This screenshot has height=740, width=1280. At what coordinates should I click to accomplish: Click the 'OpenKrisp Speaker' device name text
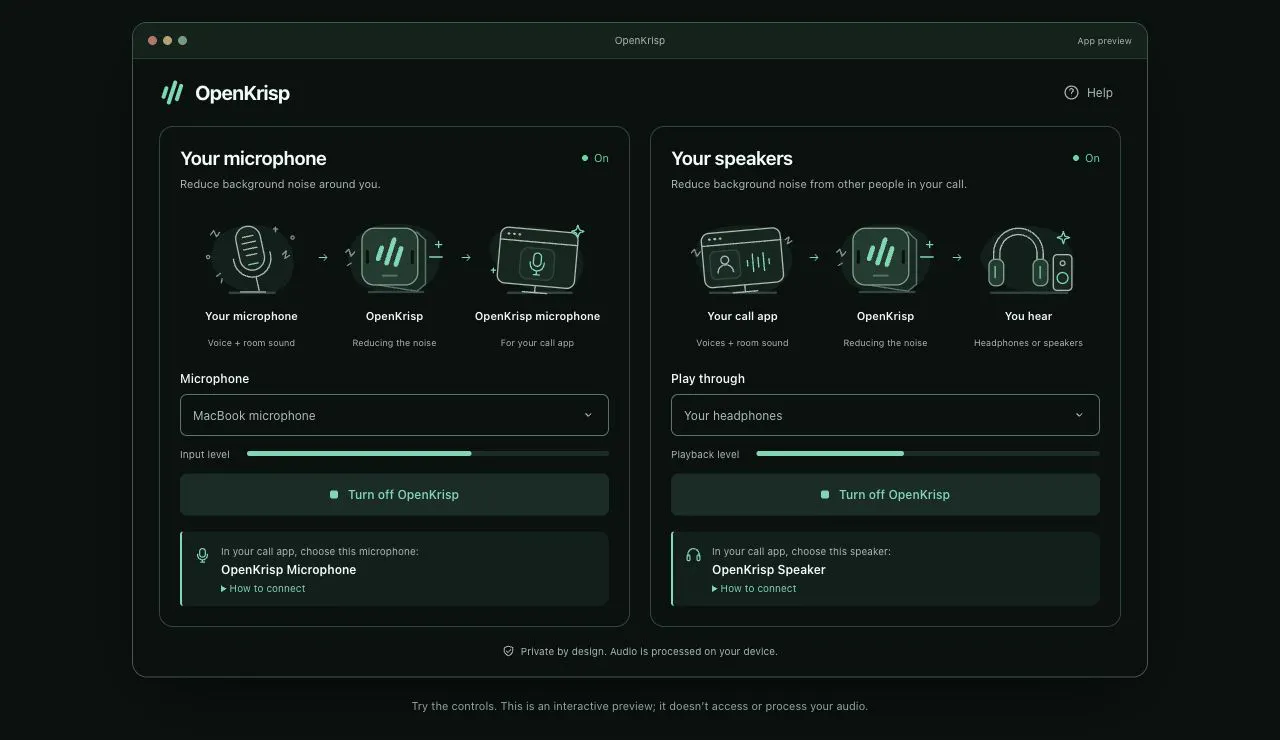point(769,570)
